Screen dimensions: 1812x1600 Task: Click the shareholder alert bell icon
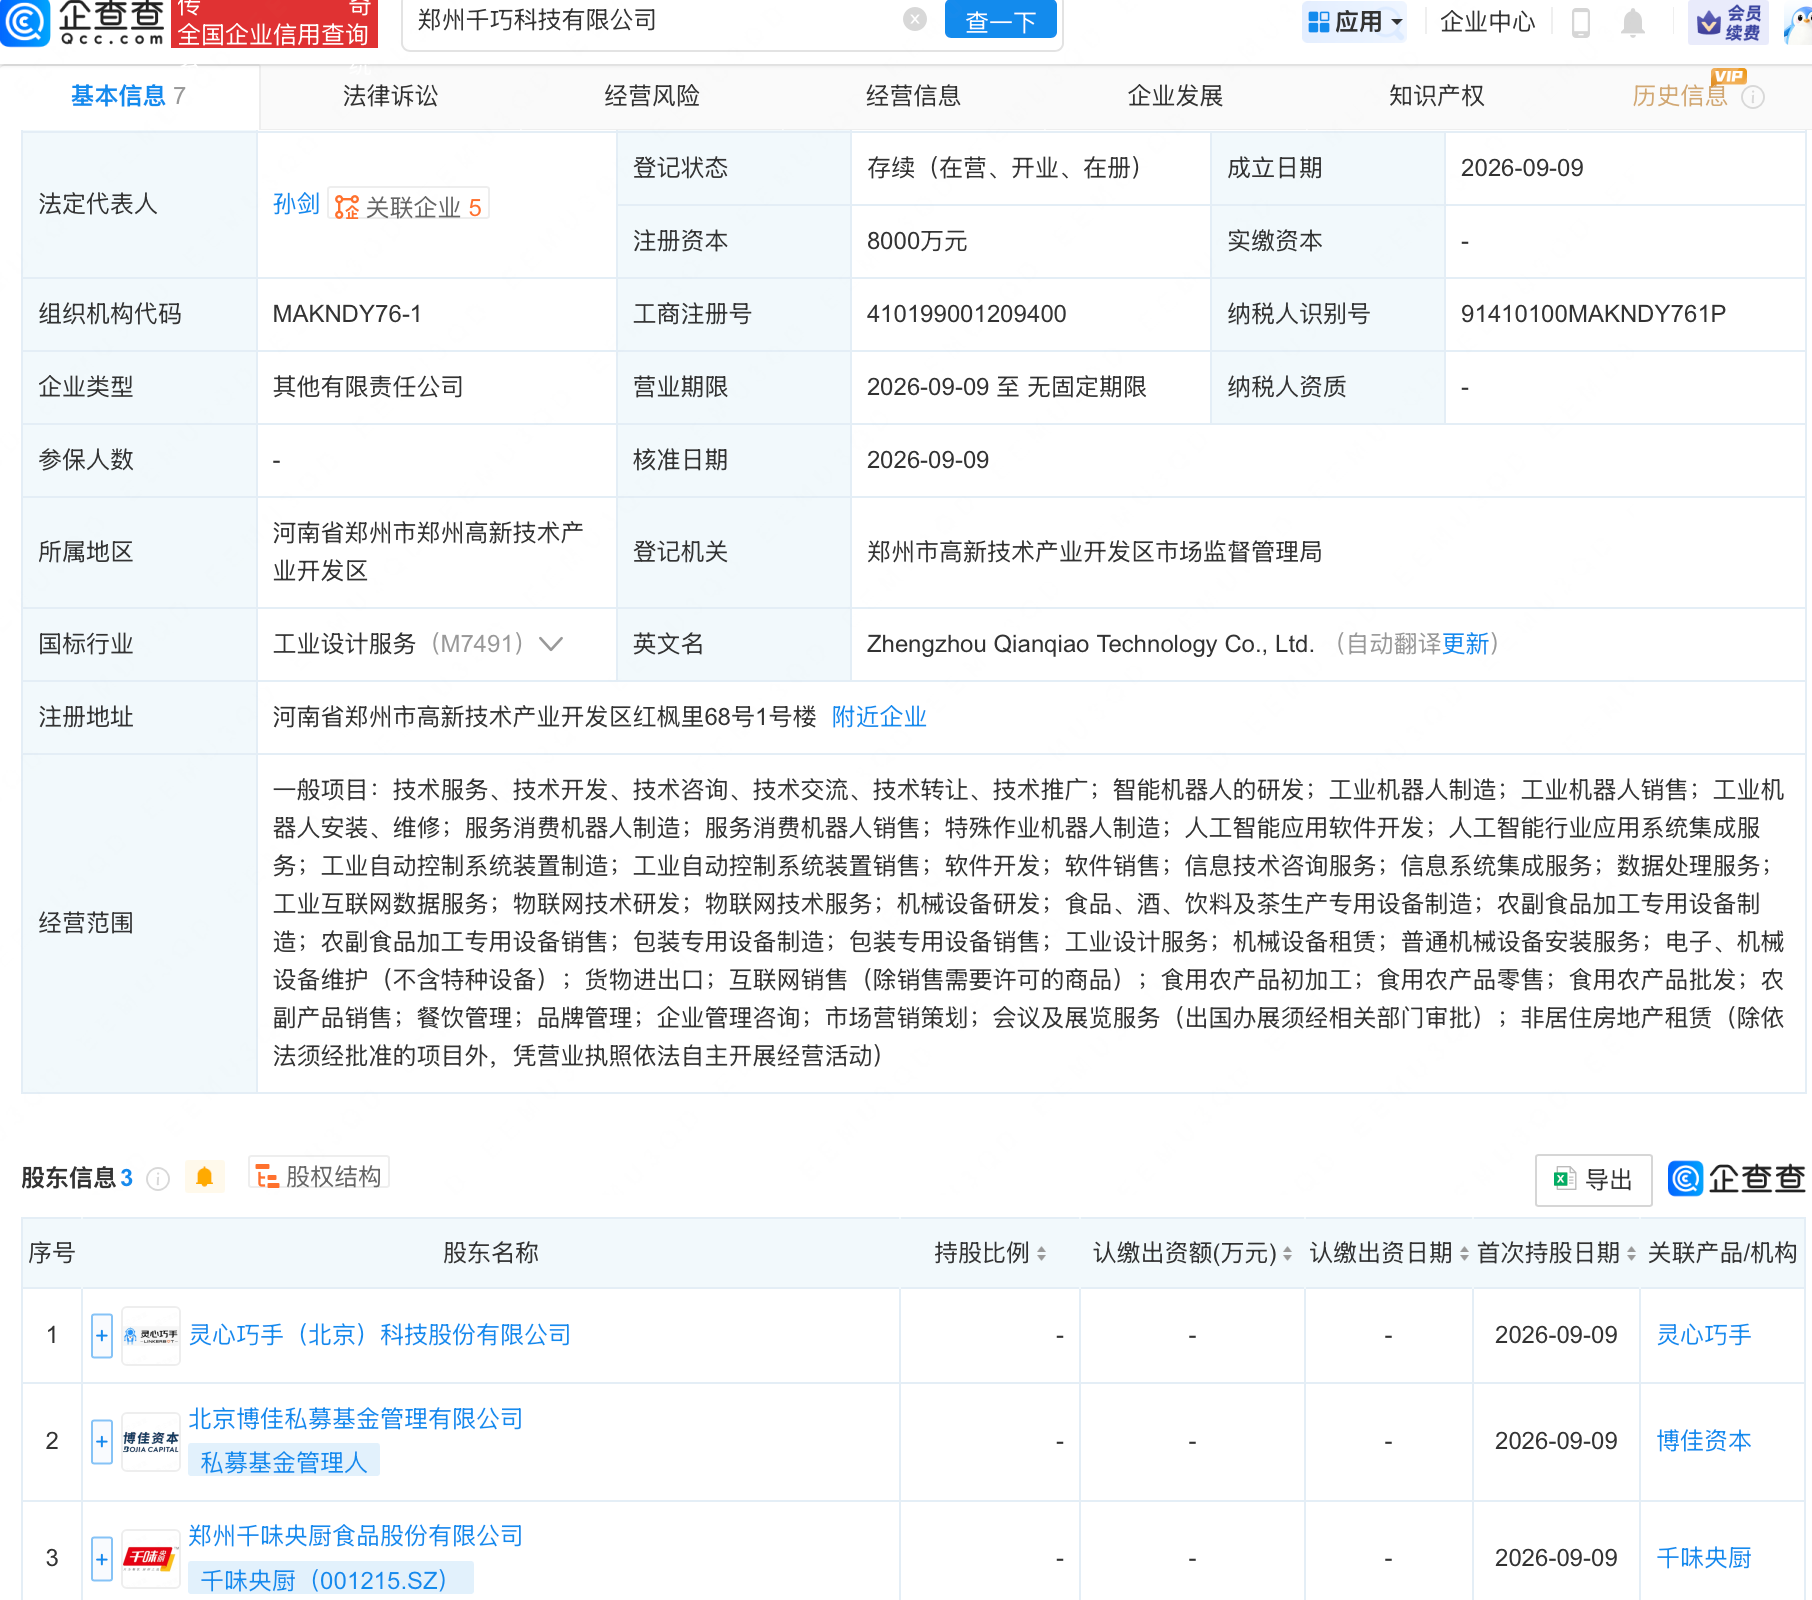[x=205, y=1177]
